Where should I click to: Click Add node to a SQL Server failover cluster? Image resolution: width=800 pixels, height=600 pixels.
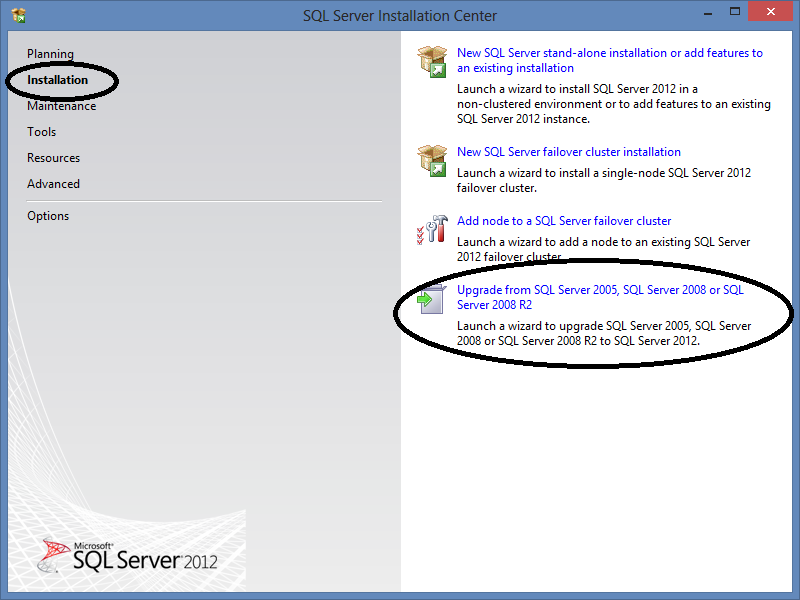(x=564, y=221)
